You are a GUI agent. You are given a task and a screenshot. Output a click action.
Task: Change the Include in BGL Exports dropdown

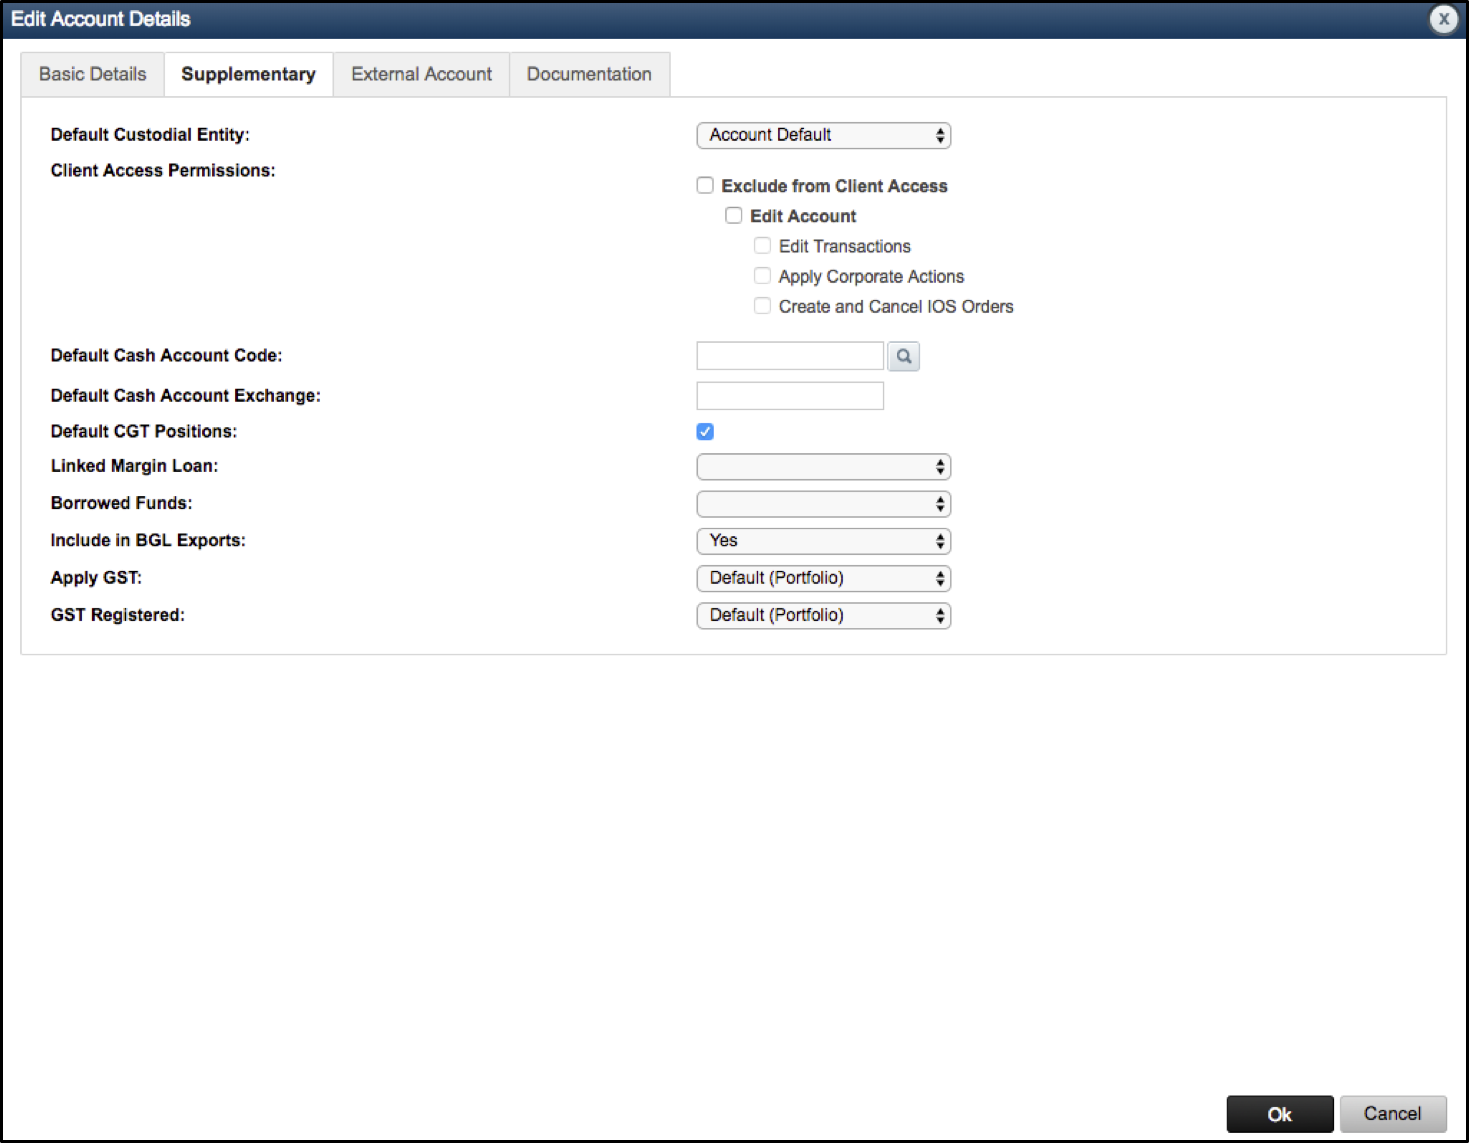click(823, 541)
